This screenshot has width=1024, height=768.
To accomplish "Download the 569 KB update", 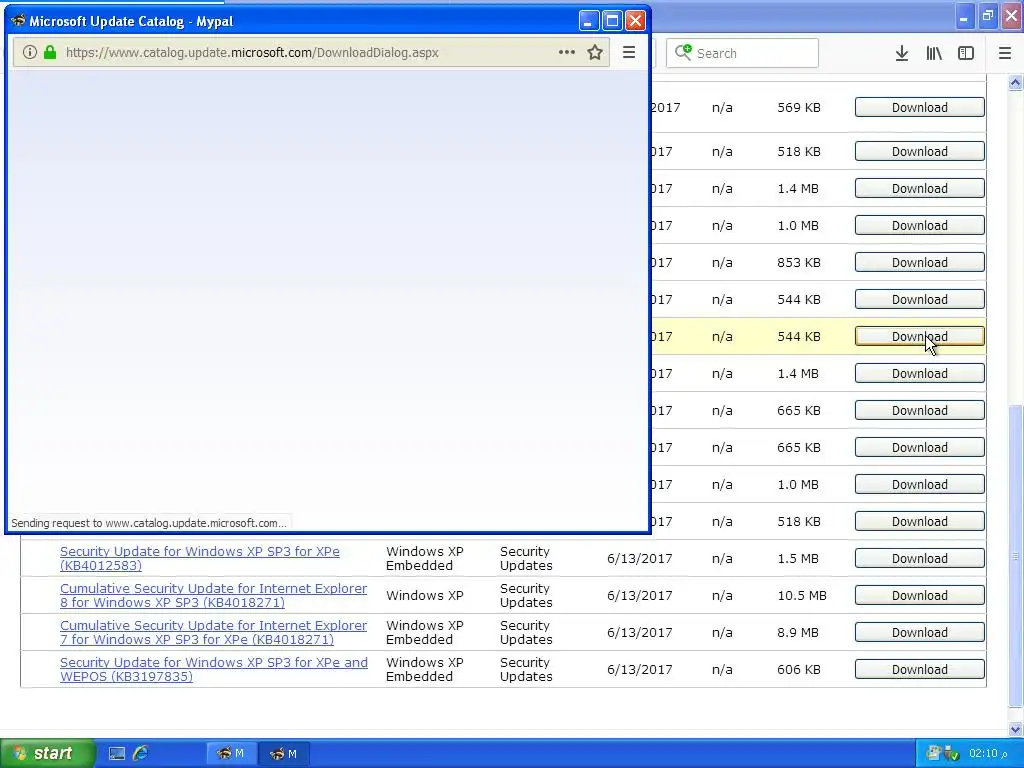I will pos(920,108).
